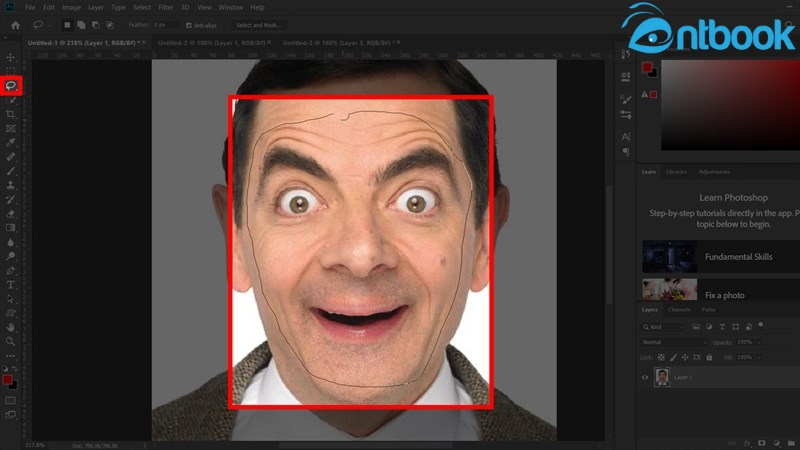Toggle layer filtering on/off switch
The height and width of the screenshot is (450, 800).
(761, 324)
